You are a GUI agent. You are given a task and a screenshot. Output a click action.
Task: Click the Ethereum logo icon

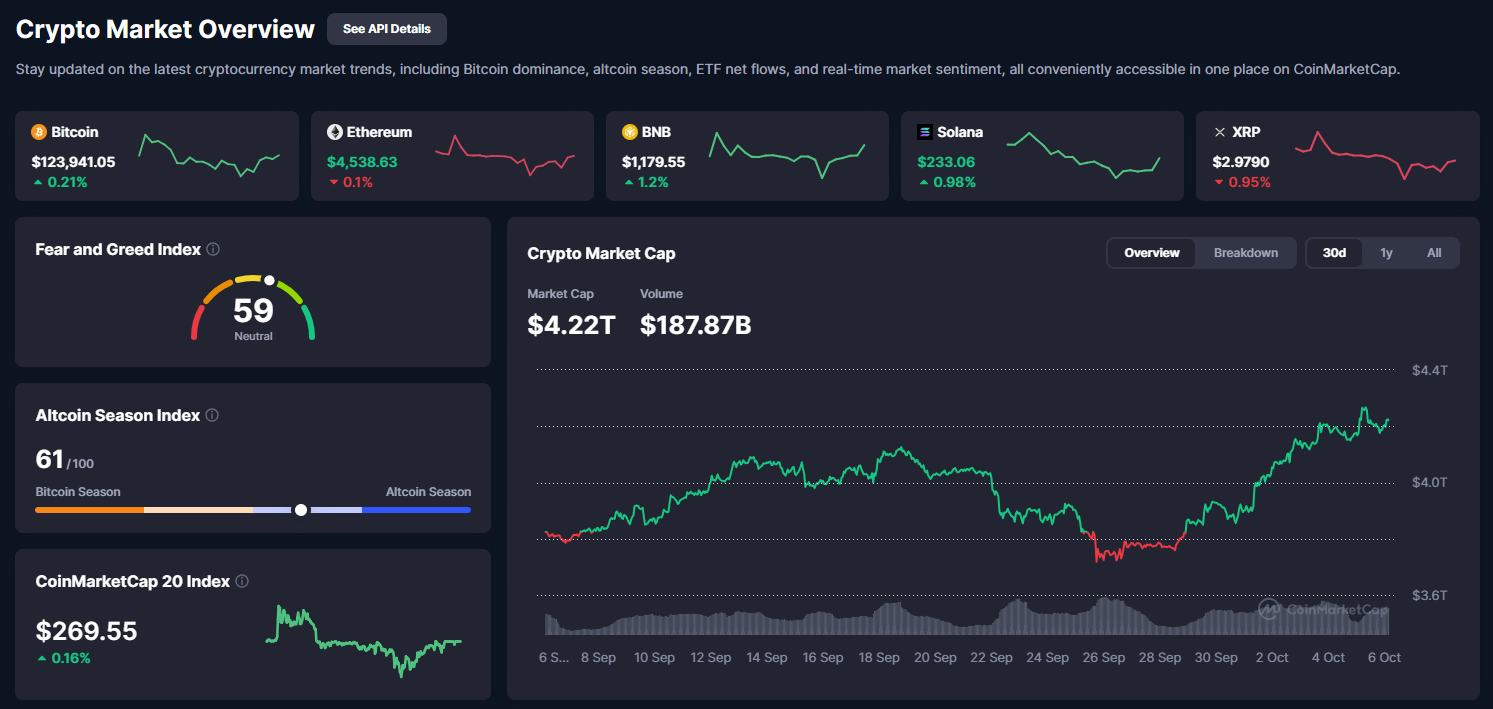335,132
